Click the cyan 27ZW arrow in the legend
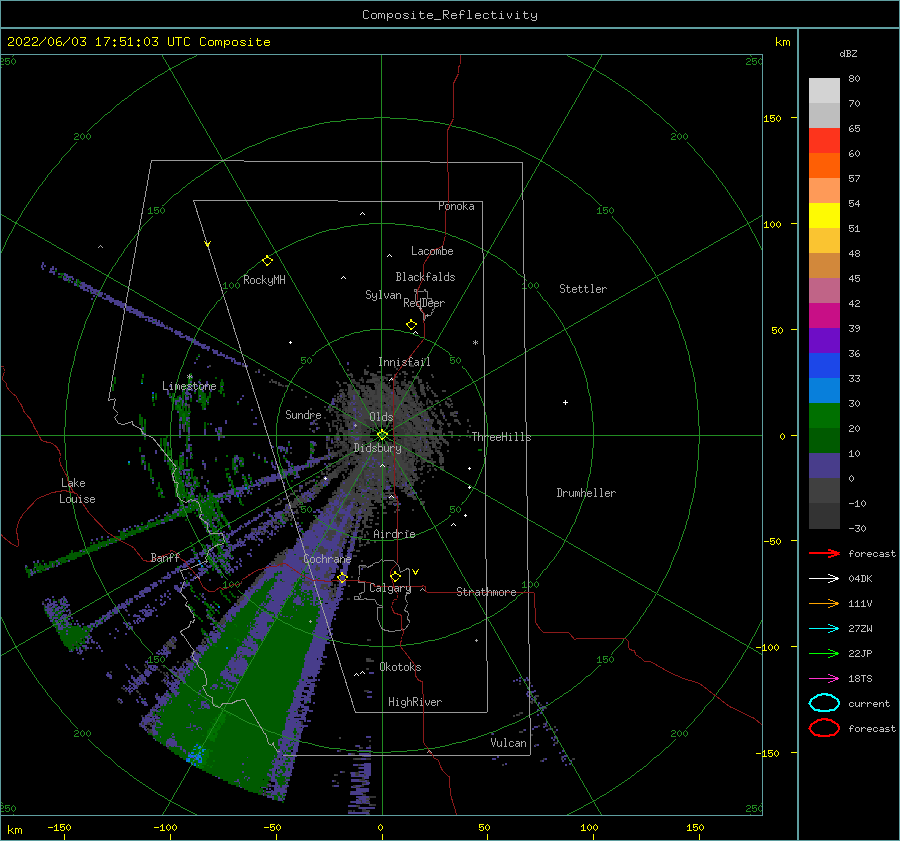The height and width of the screenshot is (841, 900). coord(824,629)
